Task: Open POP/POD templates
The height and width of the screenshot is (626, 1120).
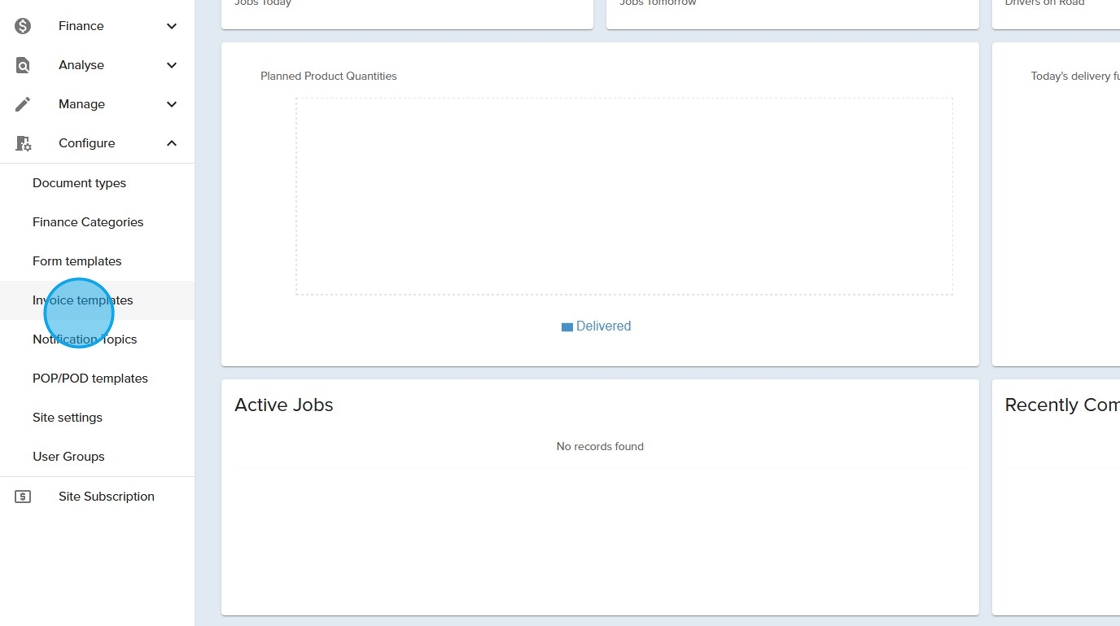Action: click(90, 378)
